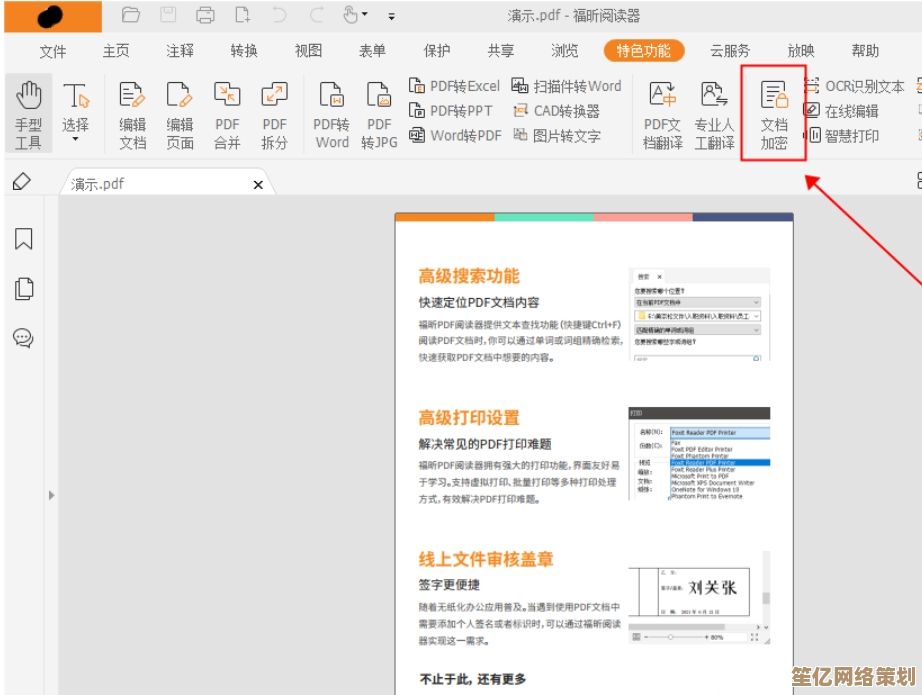This screenshot has width=922, height=695.
Task: Open the Bookmarks panel in sidebar
Action: (24, 239)
